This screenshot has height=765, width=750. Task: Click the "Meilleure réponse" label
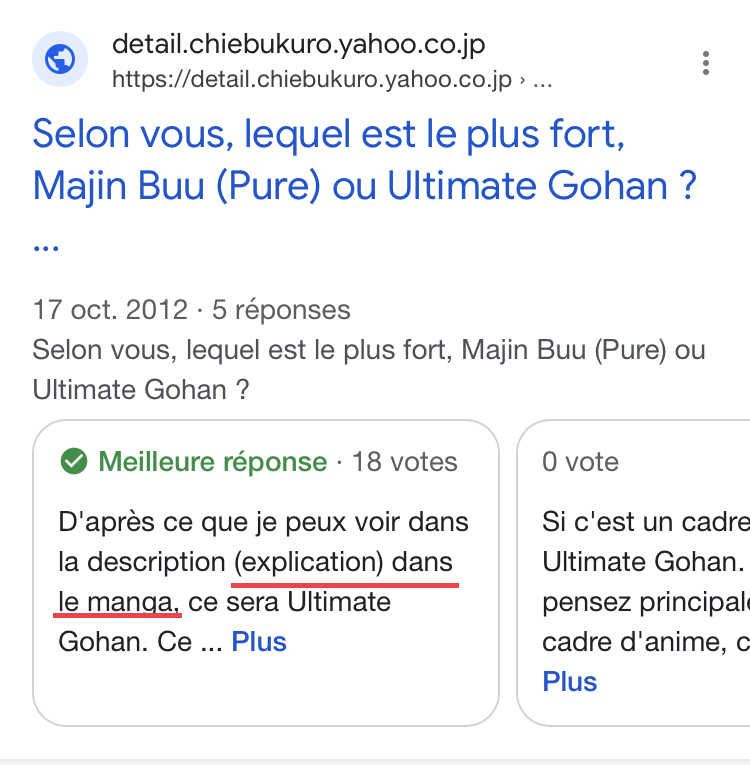pos(212,462)
